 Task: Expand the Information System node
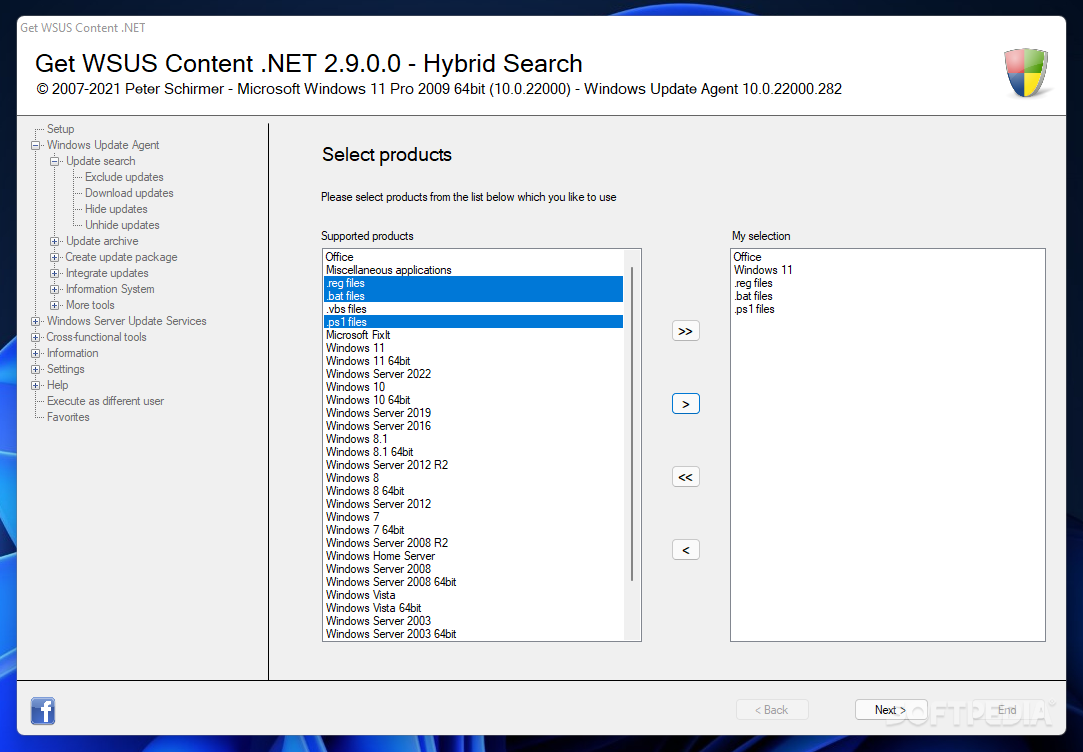(55, 289)
